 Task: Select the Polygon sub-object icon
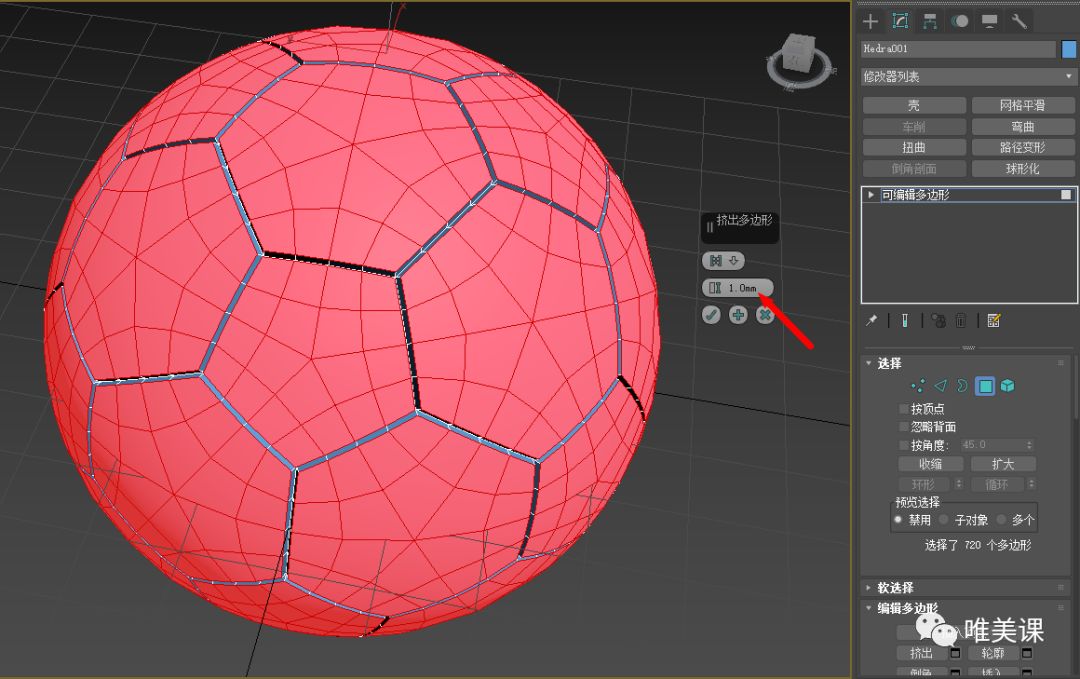point(985,385)
